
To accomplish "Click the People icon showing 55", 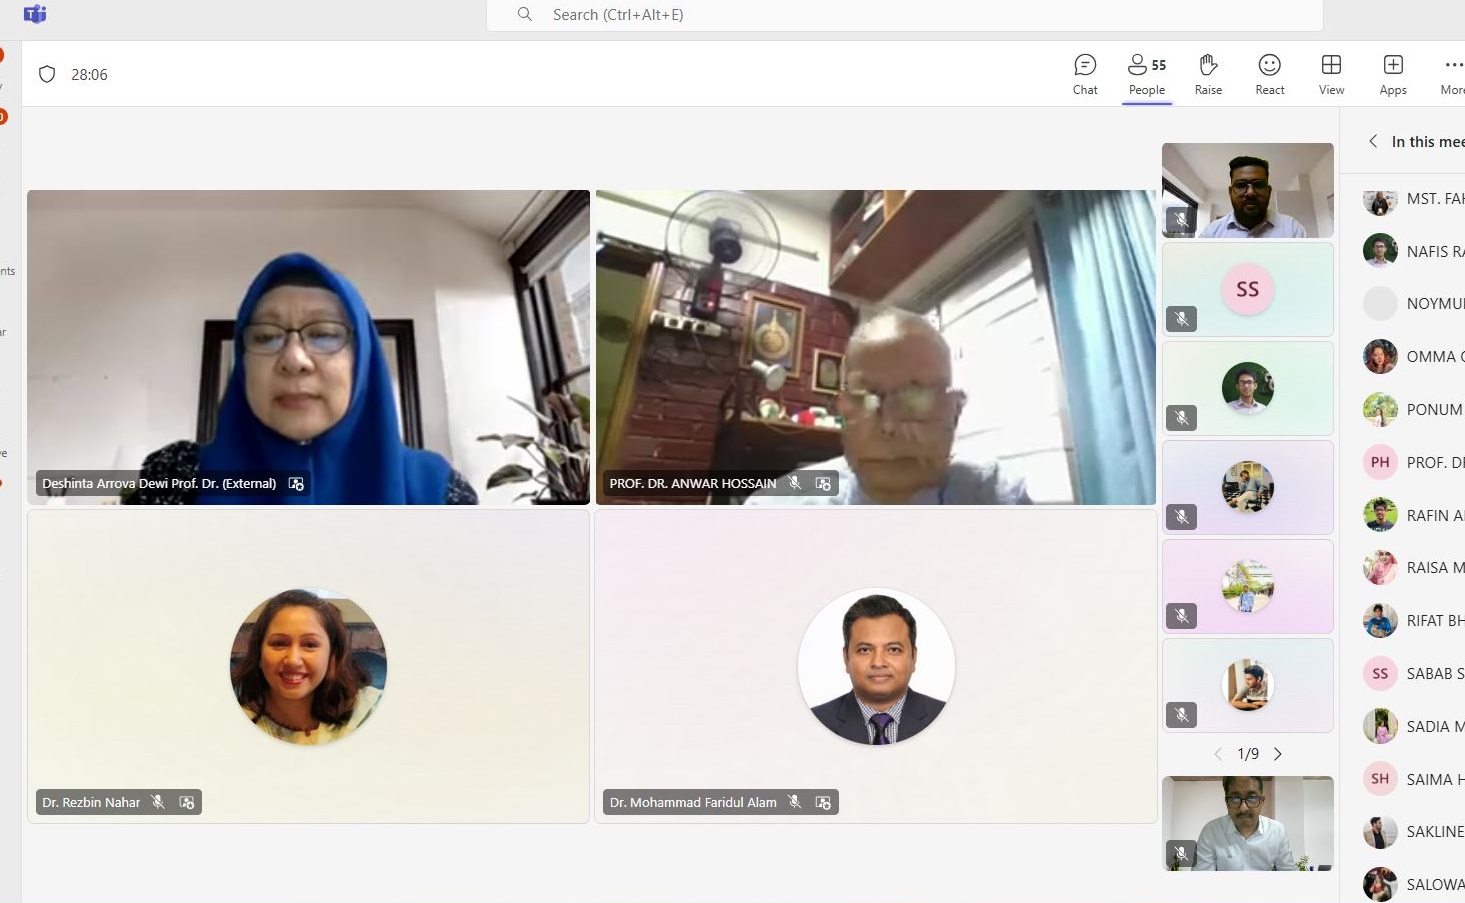I will coord(1147,75).
